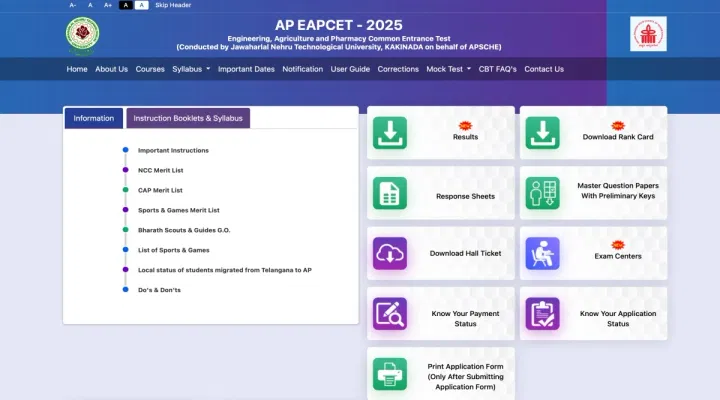
Task: Open the CAP Merit List link
Action: coord(160,190)
